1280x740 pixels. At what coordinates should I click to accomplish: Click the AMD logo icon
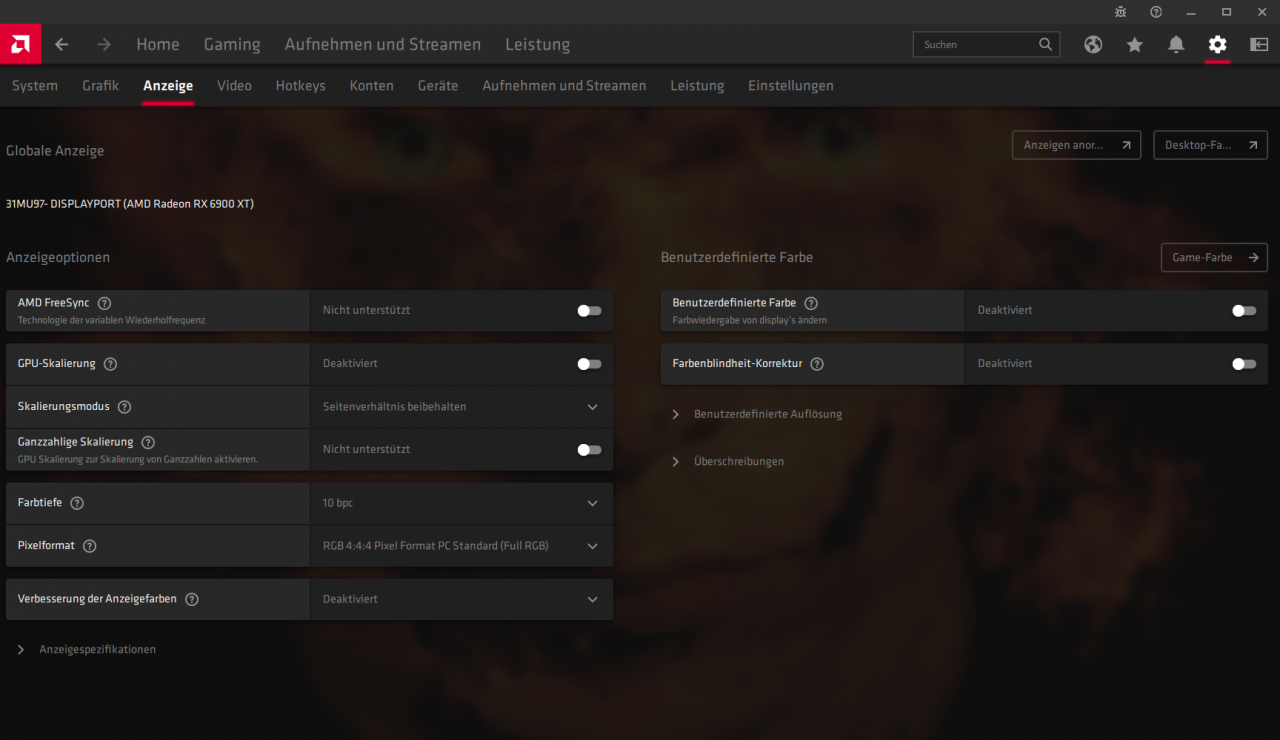click(x=20, y=44)
